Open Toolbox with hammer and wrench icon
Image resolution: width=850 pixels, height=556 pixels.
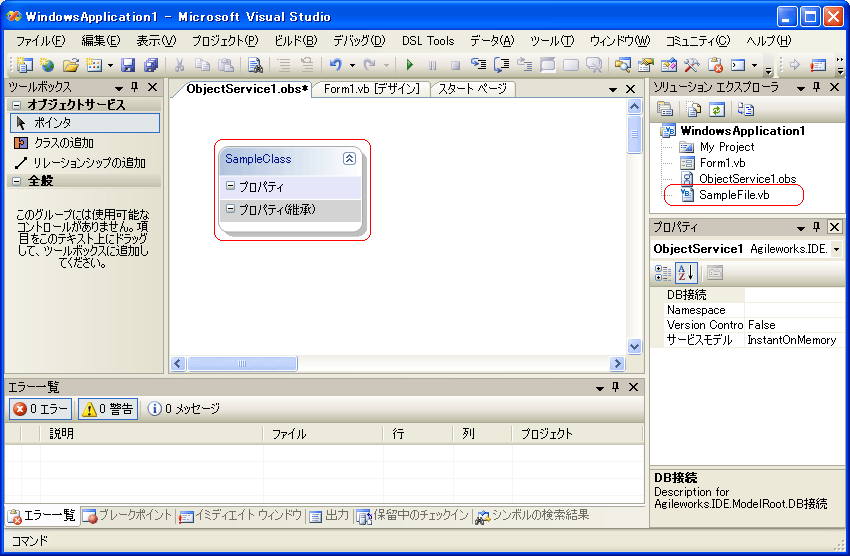tap(691, 65)
